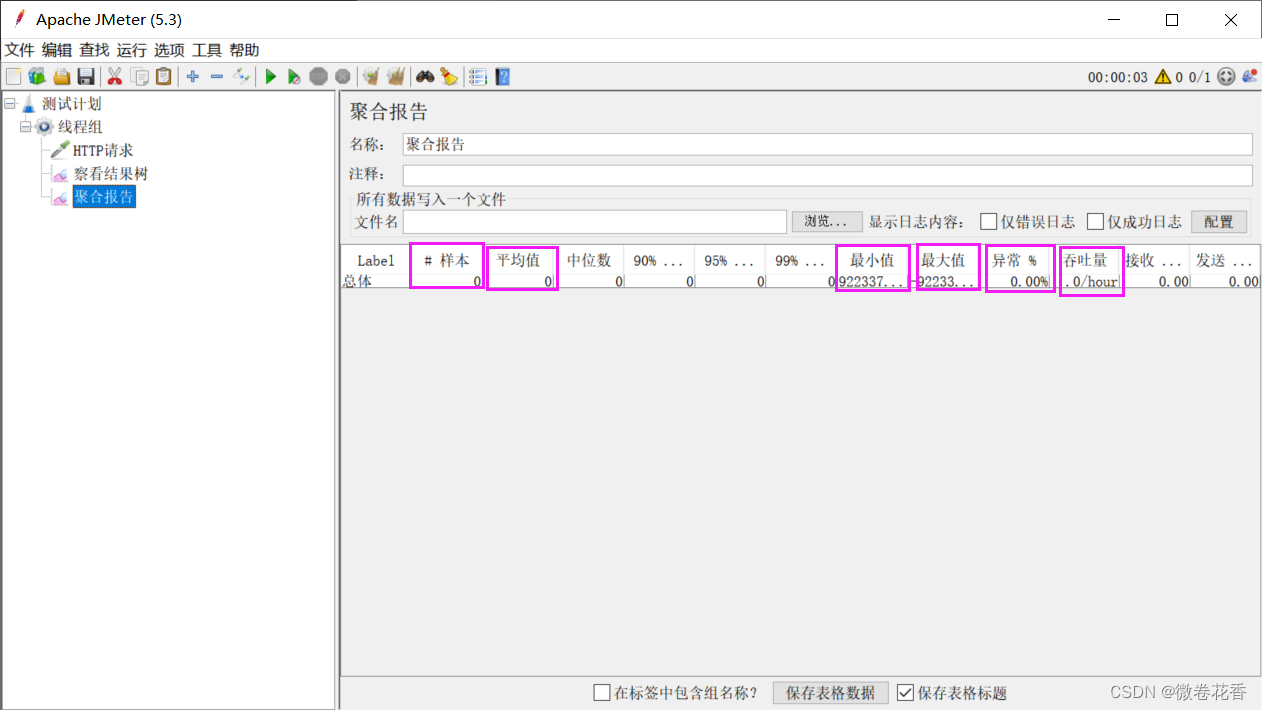Open the 选项 menu
Image resolution: width=1262 pixels, height=710 pixels.
click(169, 50)
